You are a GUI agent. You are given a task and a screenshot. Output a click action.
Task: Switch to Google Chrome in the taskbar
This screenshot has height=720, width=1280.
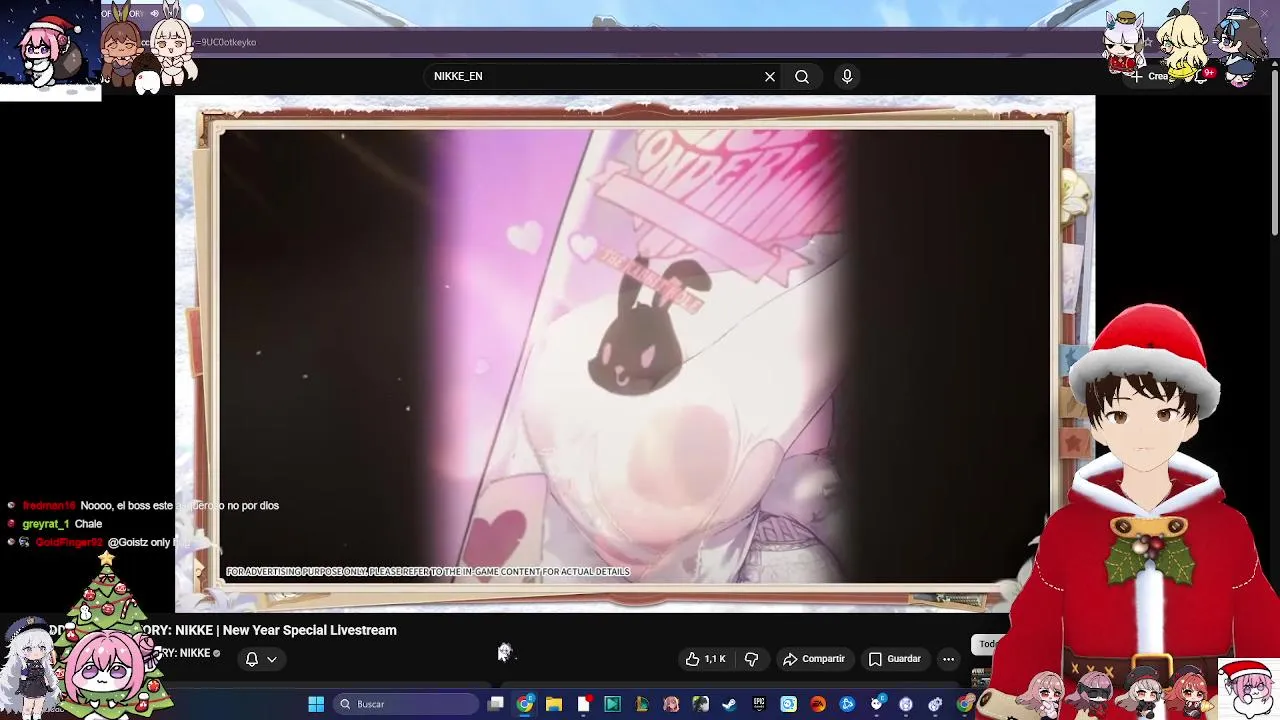coord(525,704)
